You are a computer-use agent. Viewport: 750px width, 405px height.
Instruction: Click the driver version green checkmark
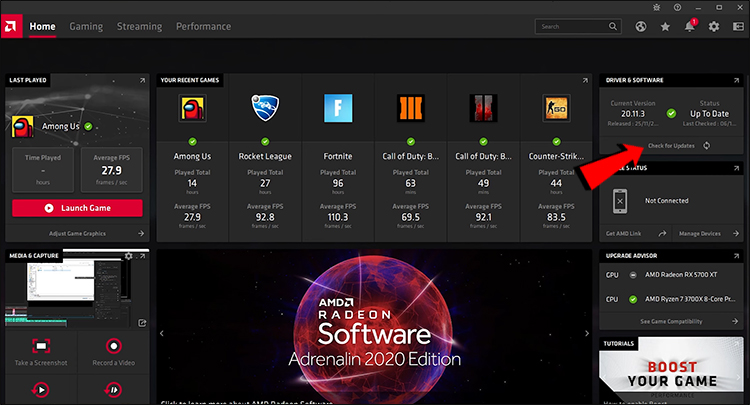point(671,113)
